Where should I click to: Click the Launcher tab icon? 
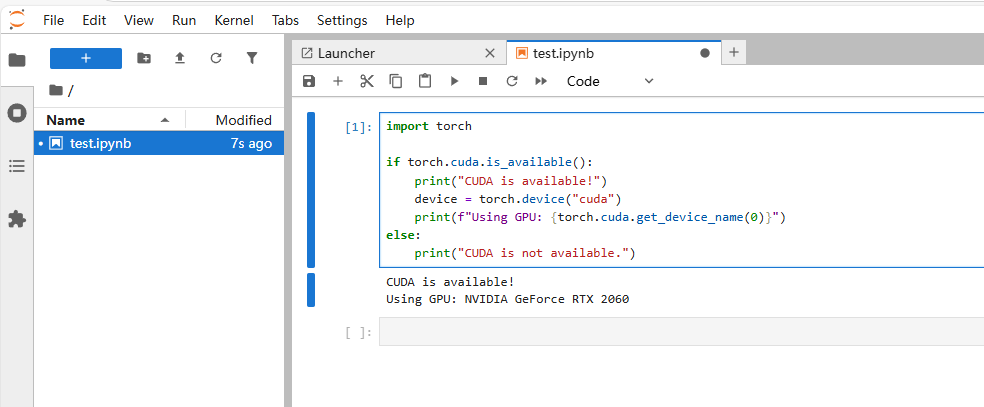tap(307, 53)
